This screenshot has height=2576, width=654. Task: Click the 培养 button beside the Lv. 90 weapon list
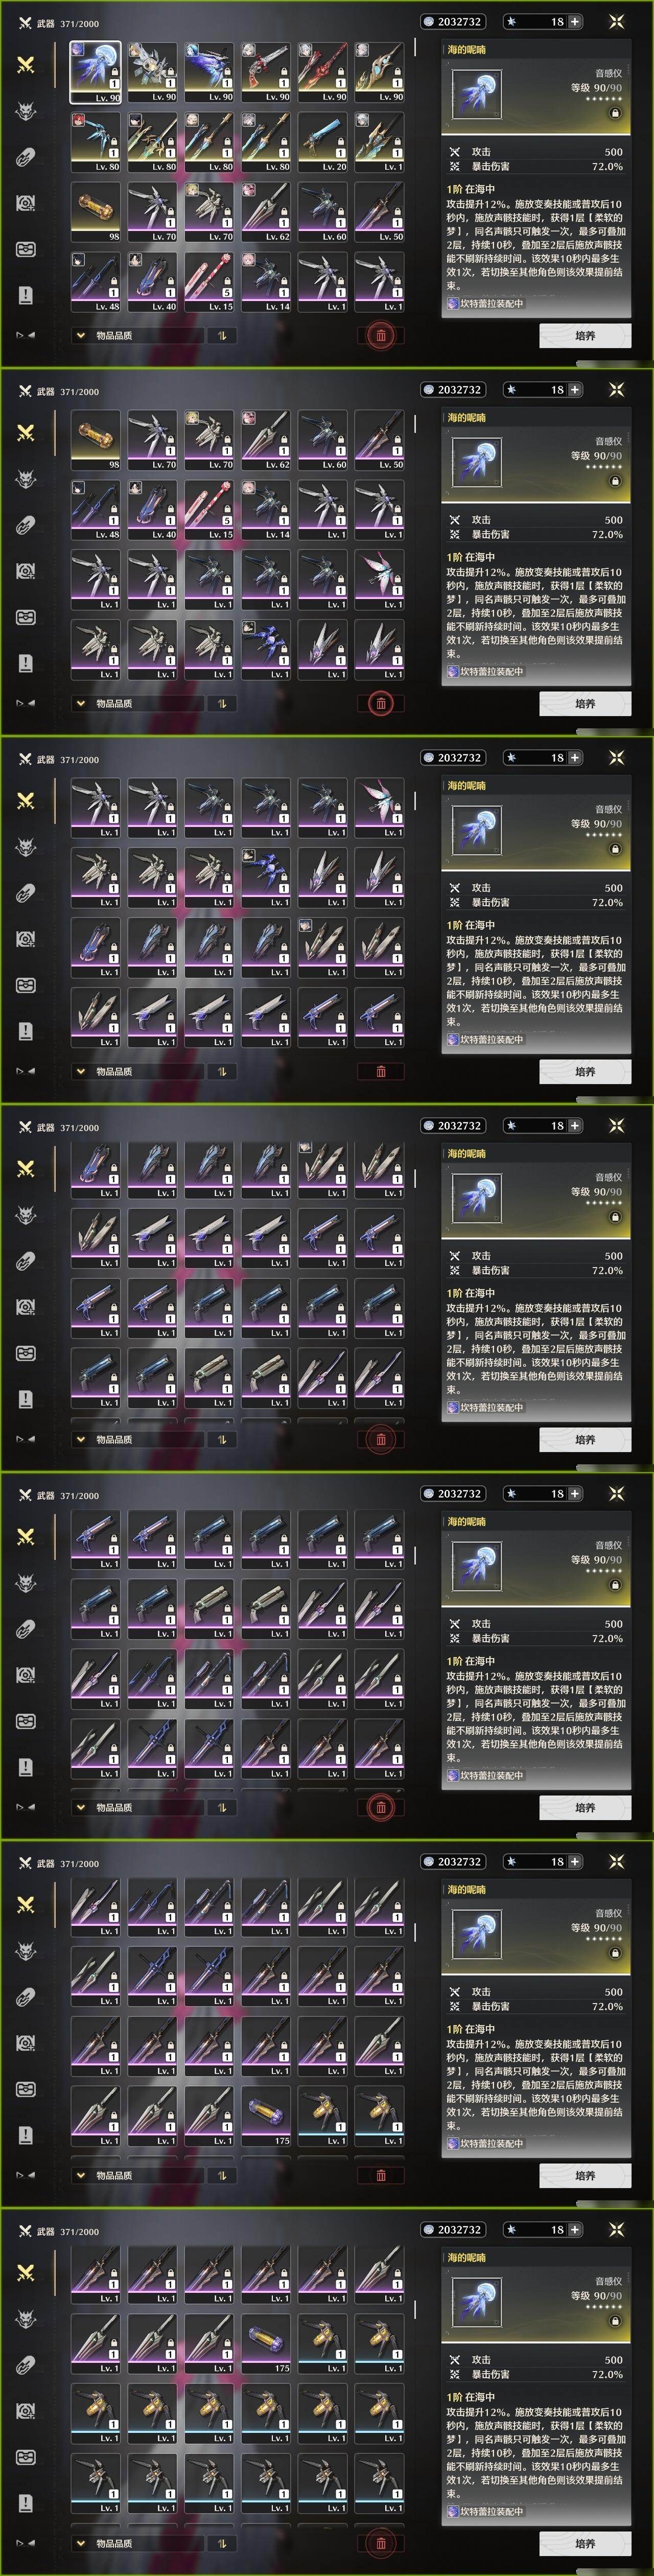tap(585, 335)
